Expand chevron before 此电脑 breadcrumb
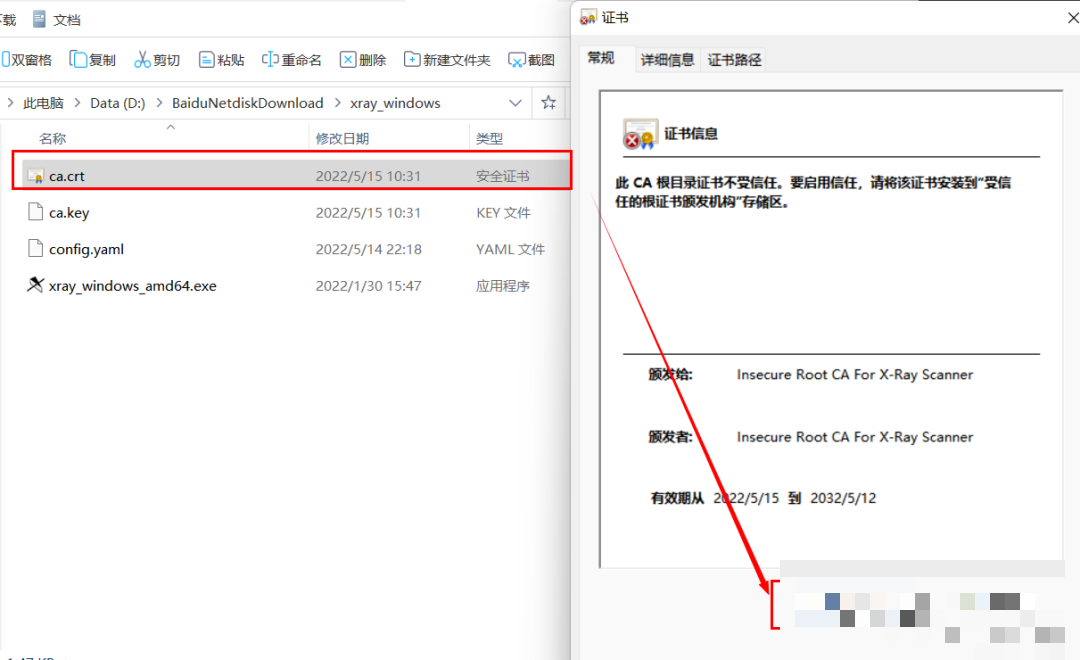This screenshot has height=660, width=1080. point(10,103)
